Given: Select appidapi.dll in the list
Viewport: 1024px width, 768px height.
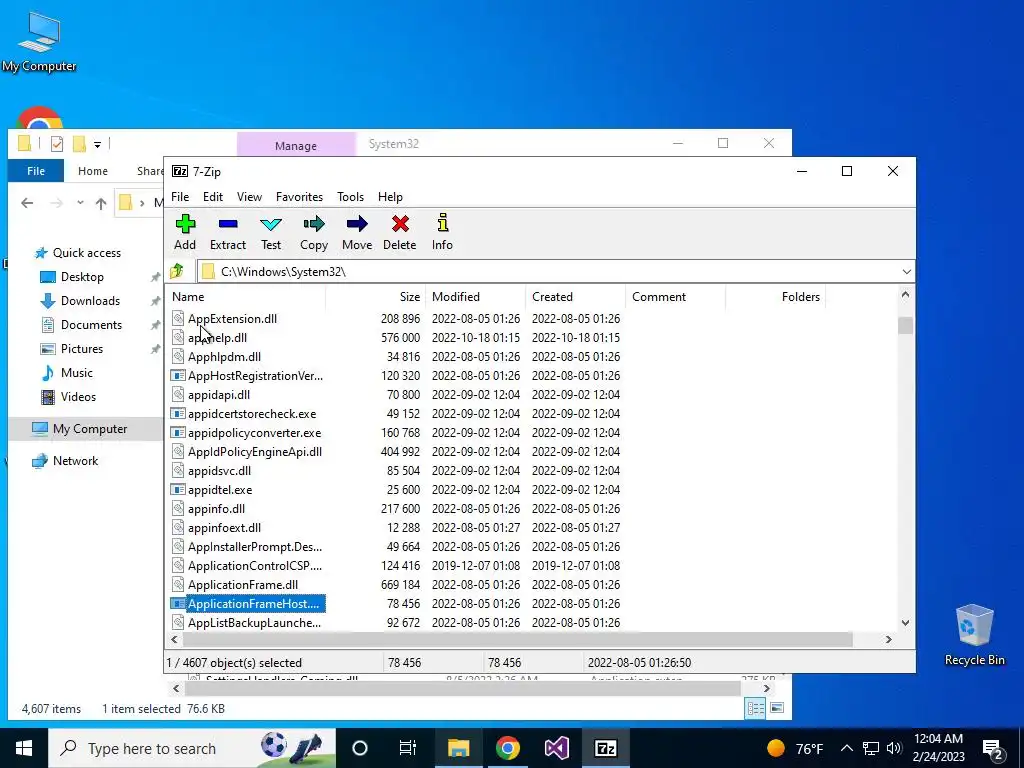Looking at the screenshot, I should (219, 394).
